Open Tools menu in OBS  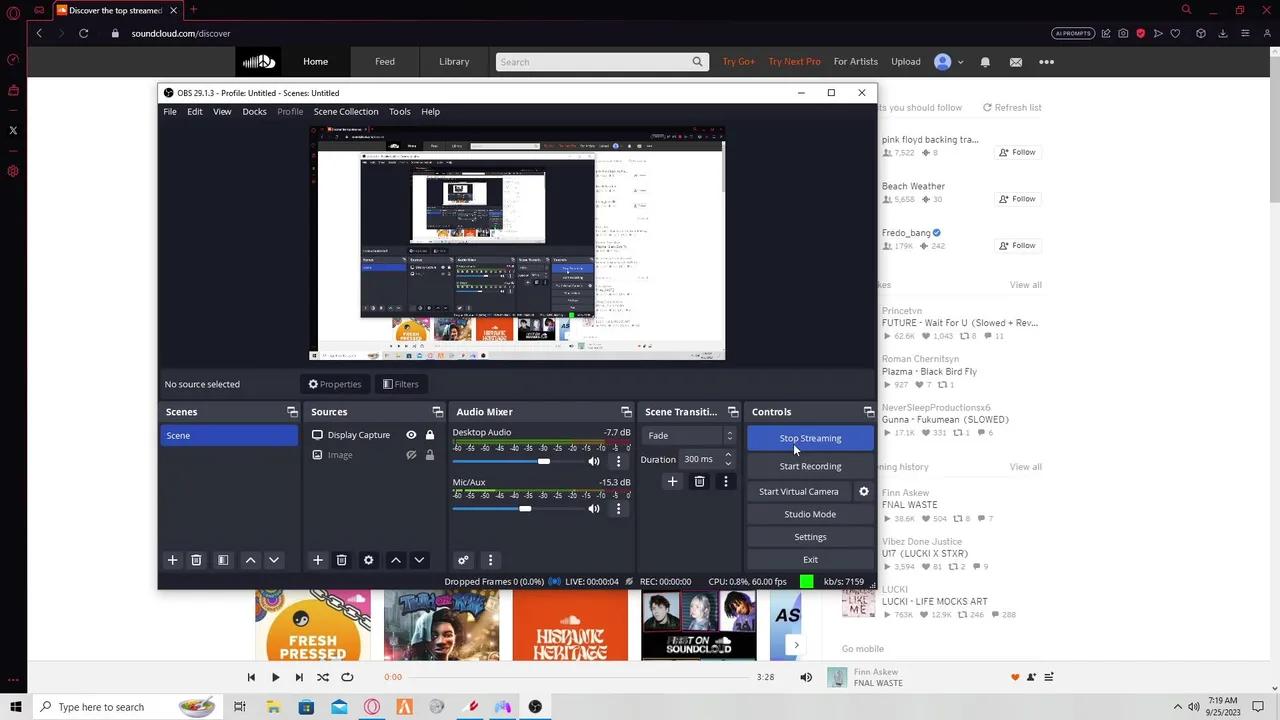pos(400,111)
